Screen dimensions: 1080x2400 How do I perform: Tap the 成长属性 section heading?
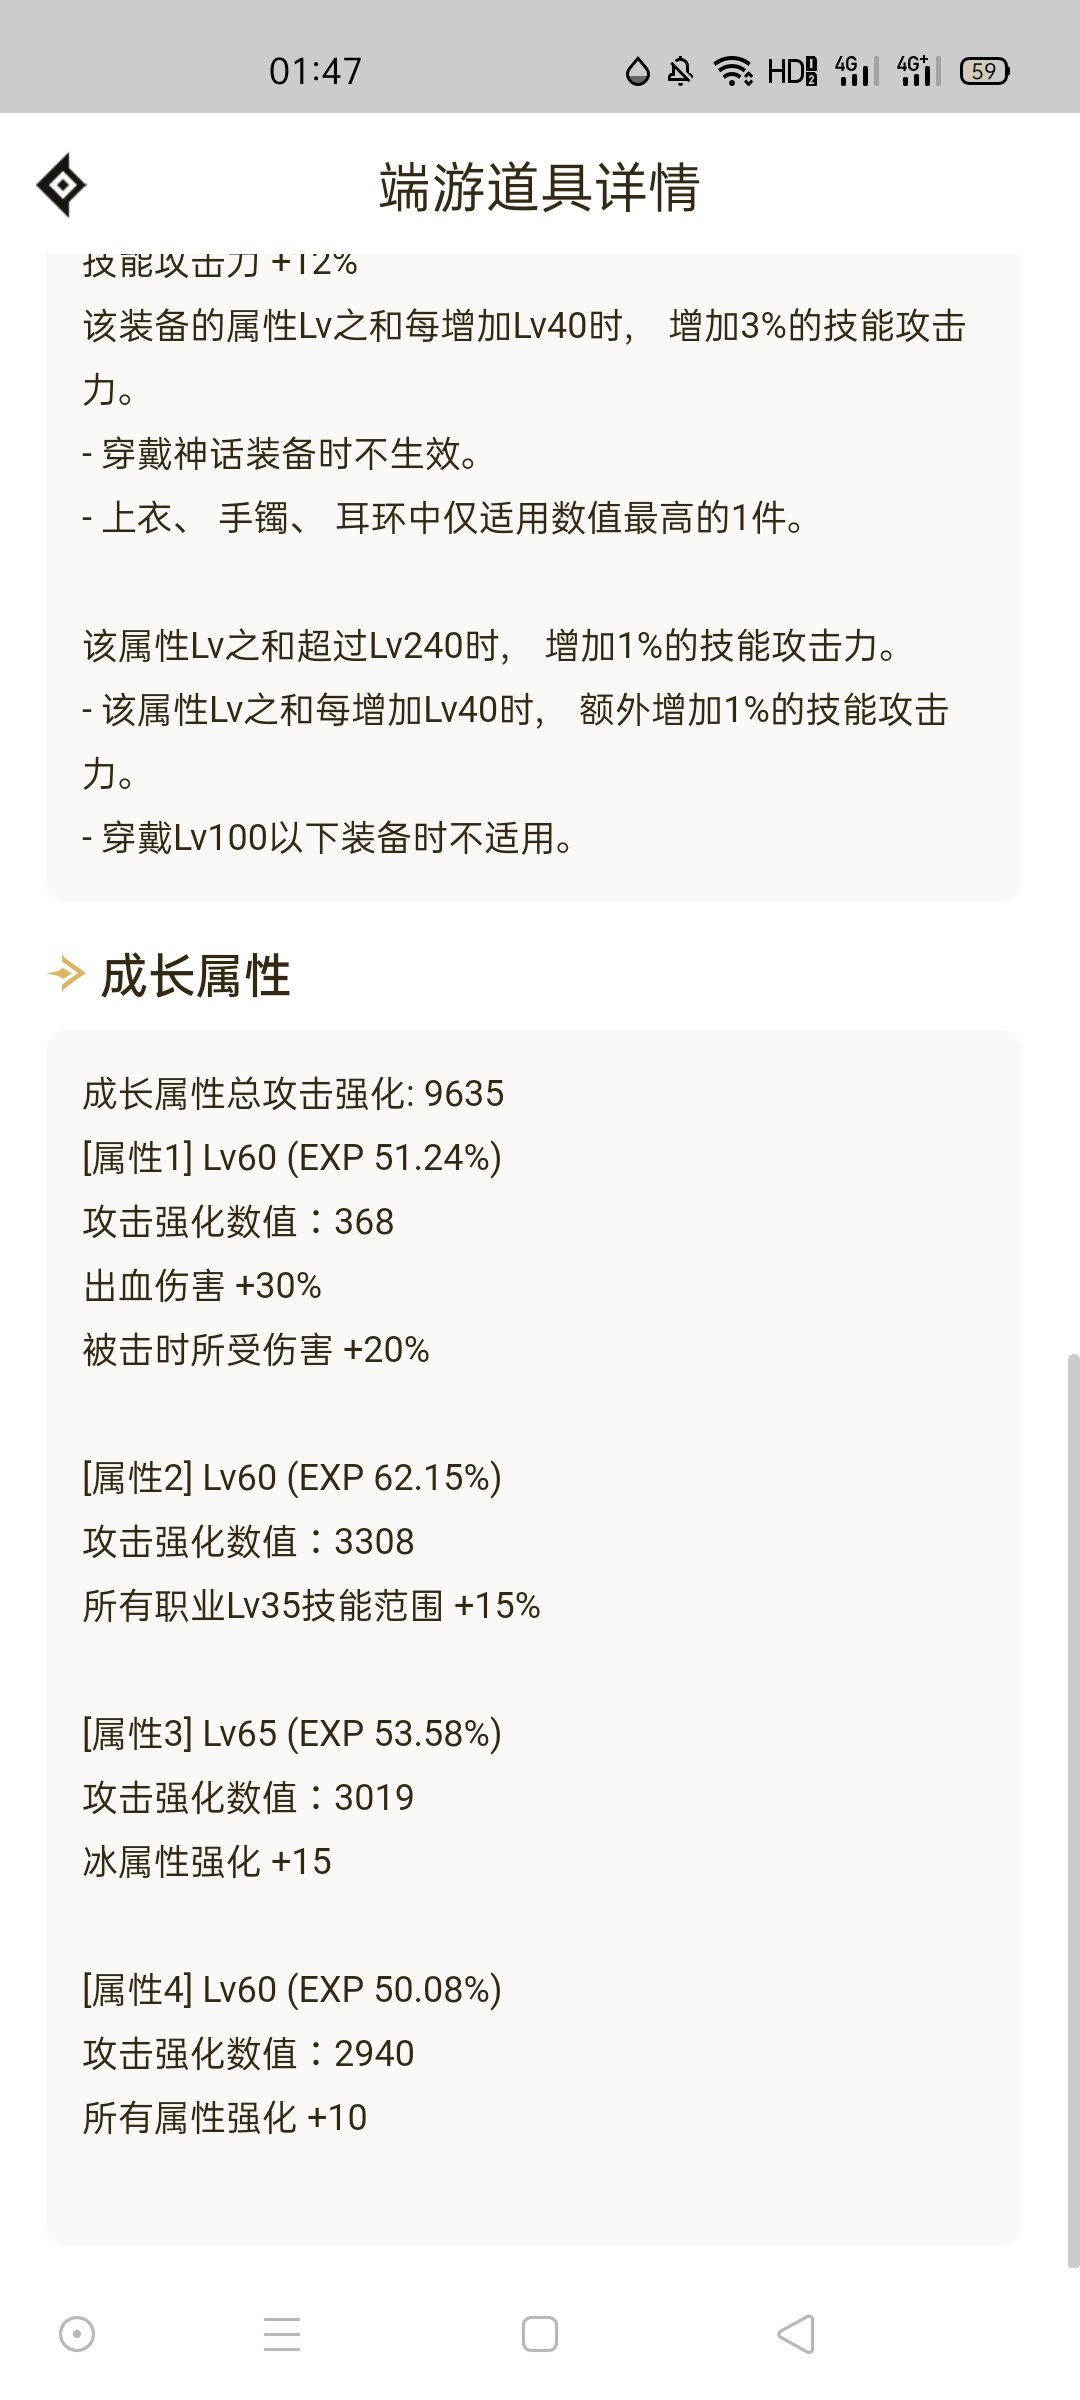[x=196, y=976]
